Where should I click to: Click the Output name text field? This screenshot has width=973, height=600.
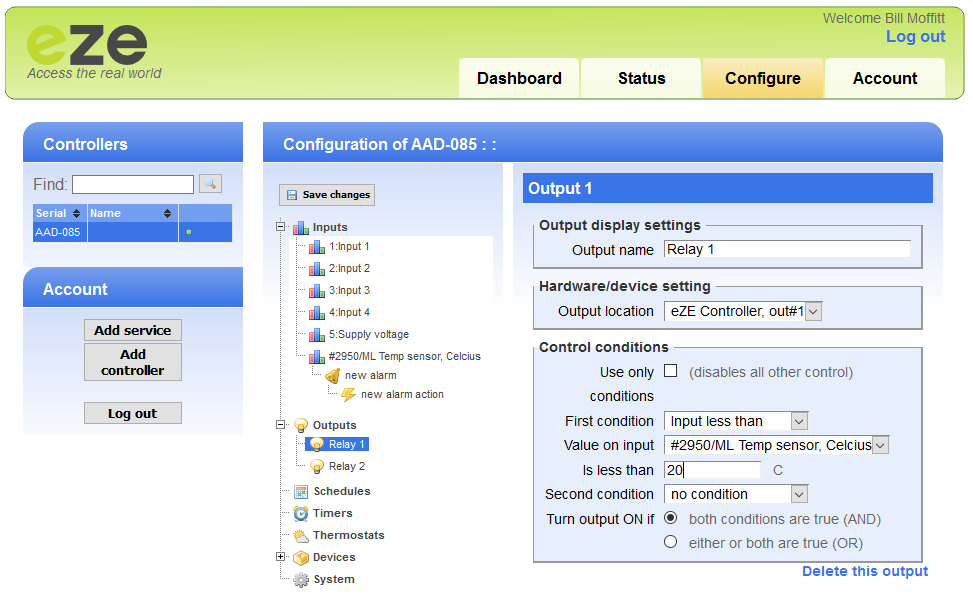click(787, 249)
